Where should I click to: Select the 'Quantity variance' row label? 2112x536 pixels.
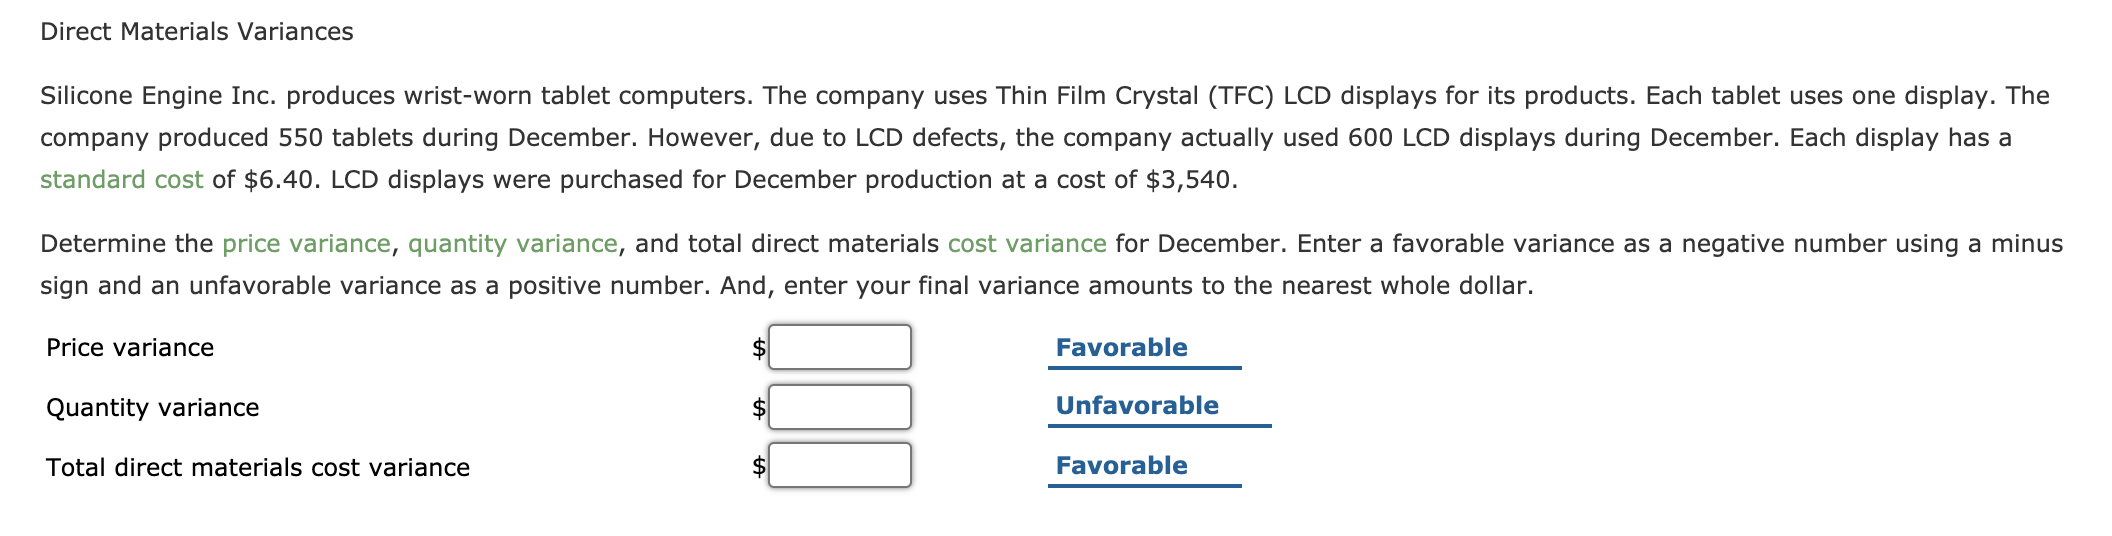point(152,408)
